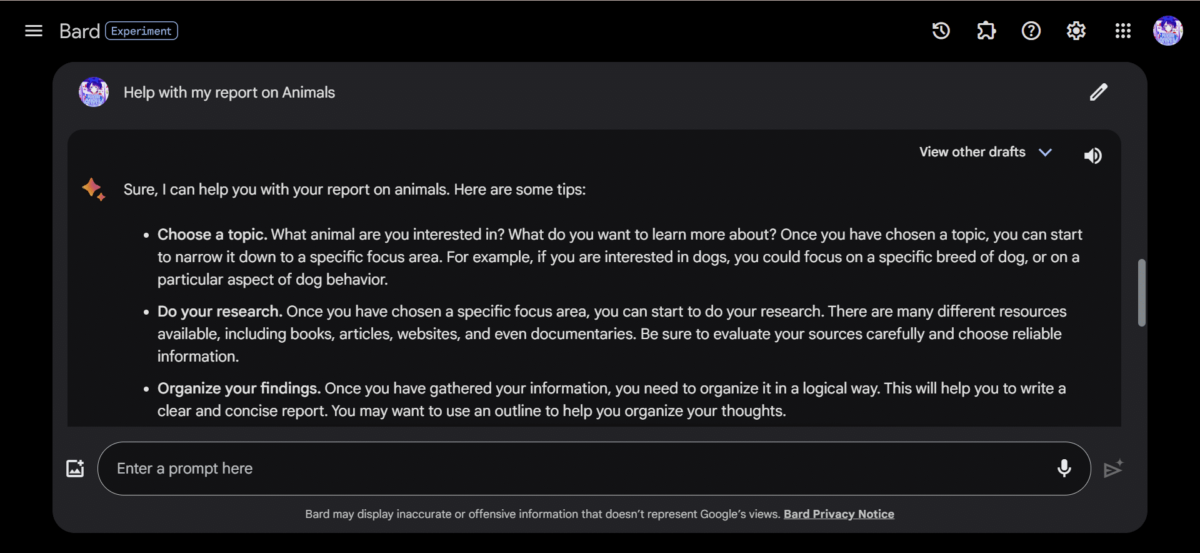Viewport: 1200px width, 553px height.
Task: Open the help question mark icon
Action: click(1031, 31)
